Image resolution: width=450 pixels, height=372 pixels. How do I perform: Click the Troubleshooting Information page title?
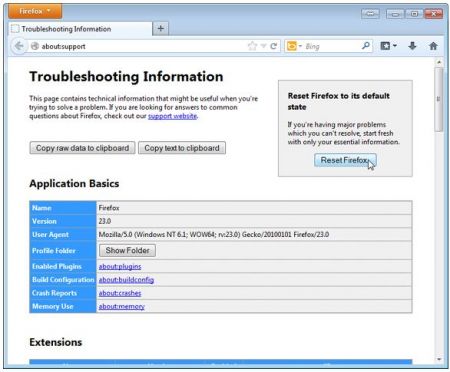pos(126,77)
